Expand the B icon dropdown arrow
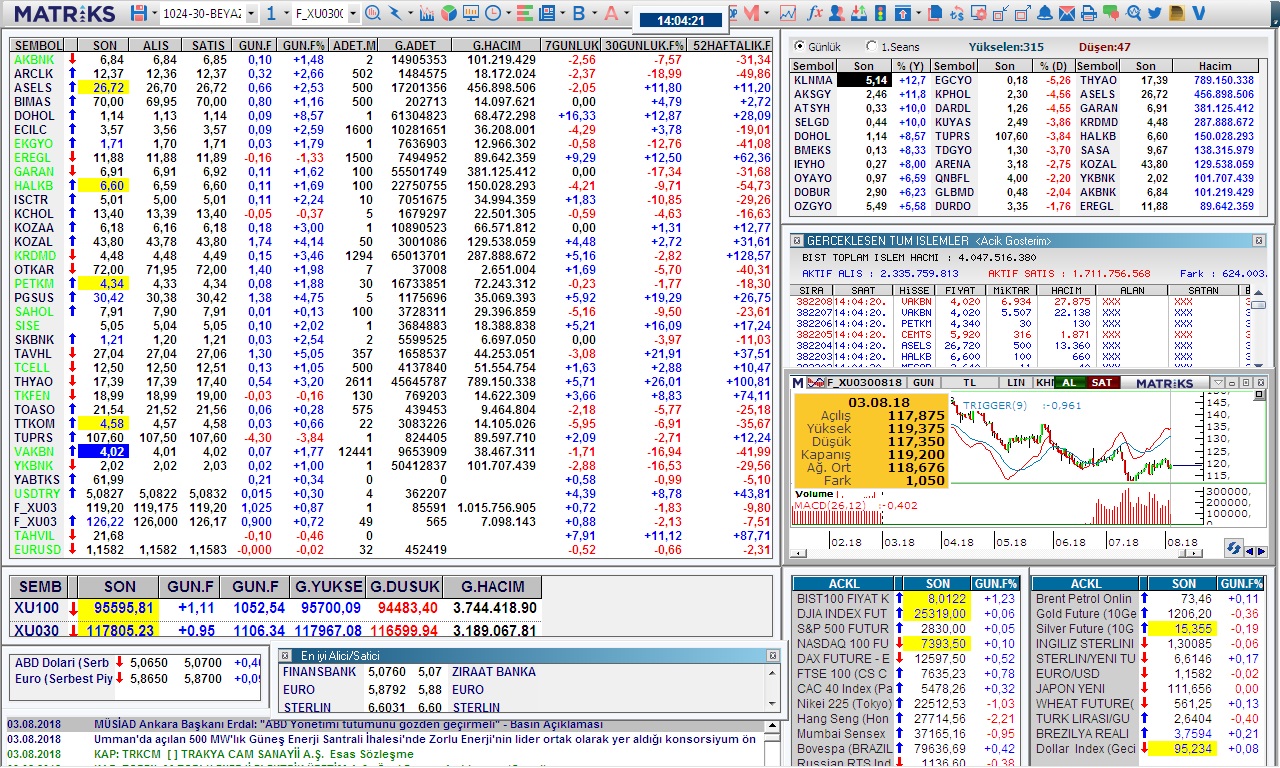This screenshot has height=768, width=1280. (593, 13)
